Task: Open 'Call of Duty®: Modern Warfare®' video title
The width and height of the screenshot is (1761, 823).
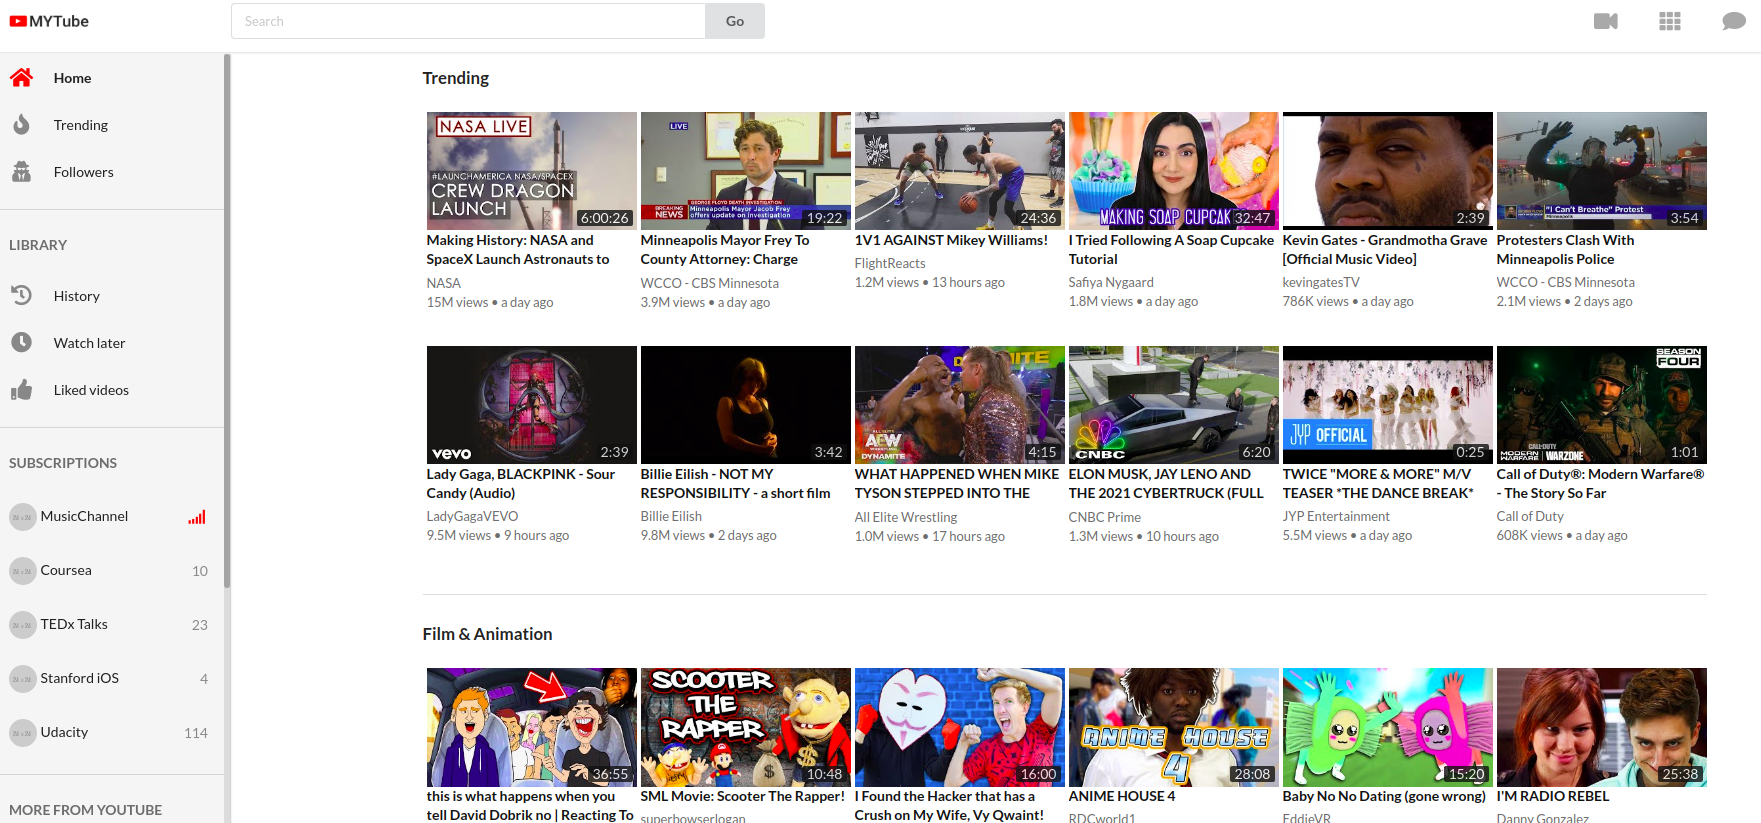Action: point(1600,484)
